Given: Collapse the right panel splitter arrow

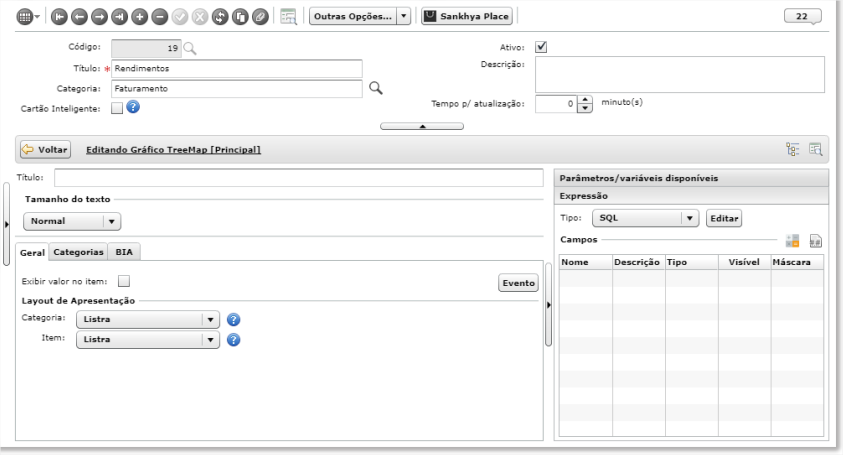Looking at the screenshot, I should pyautogui.click(x=548, y=304).
